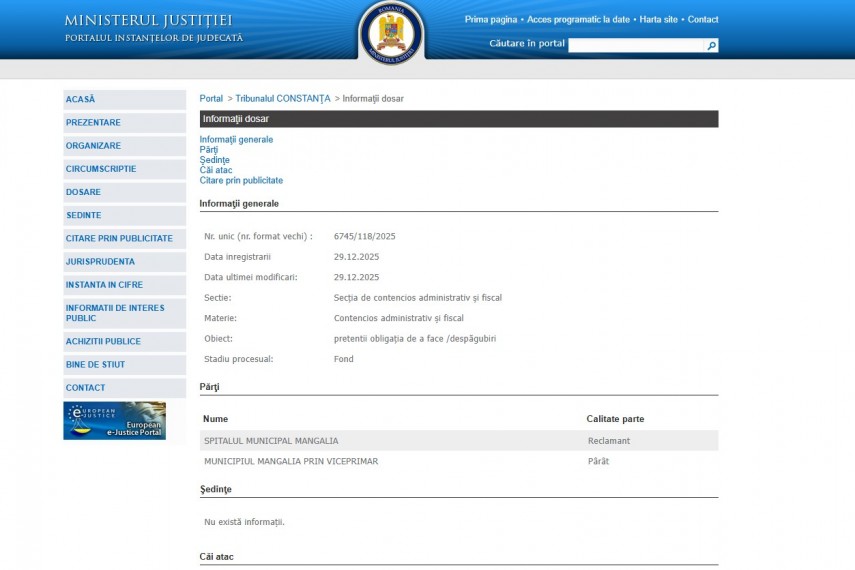Jump to Părți anchor link
This screenshot has width=855, height=570.
[209, 150]
